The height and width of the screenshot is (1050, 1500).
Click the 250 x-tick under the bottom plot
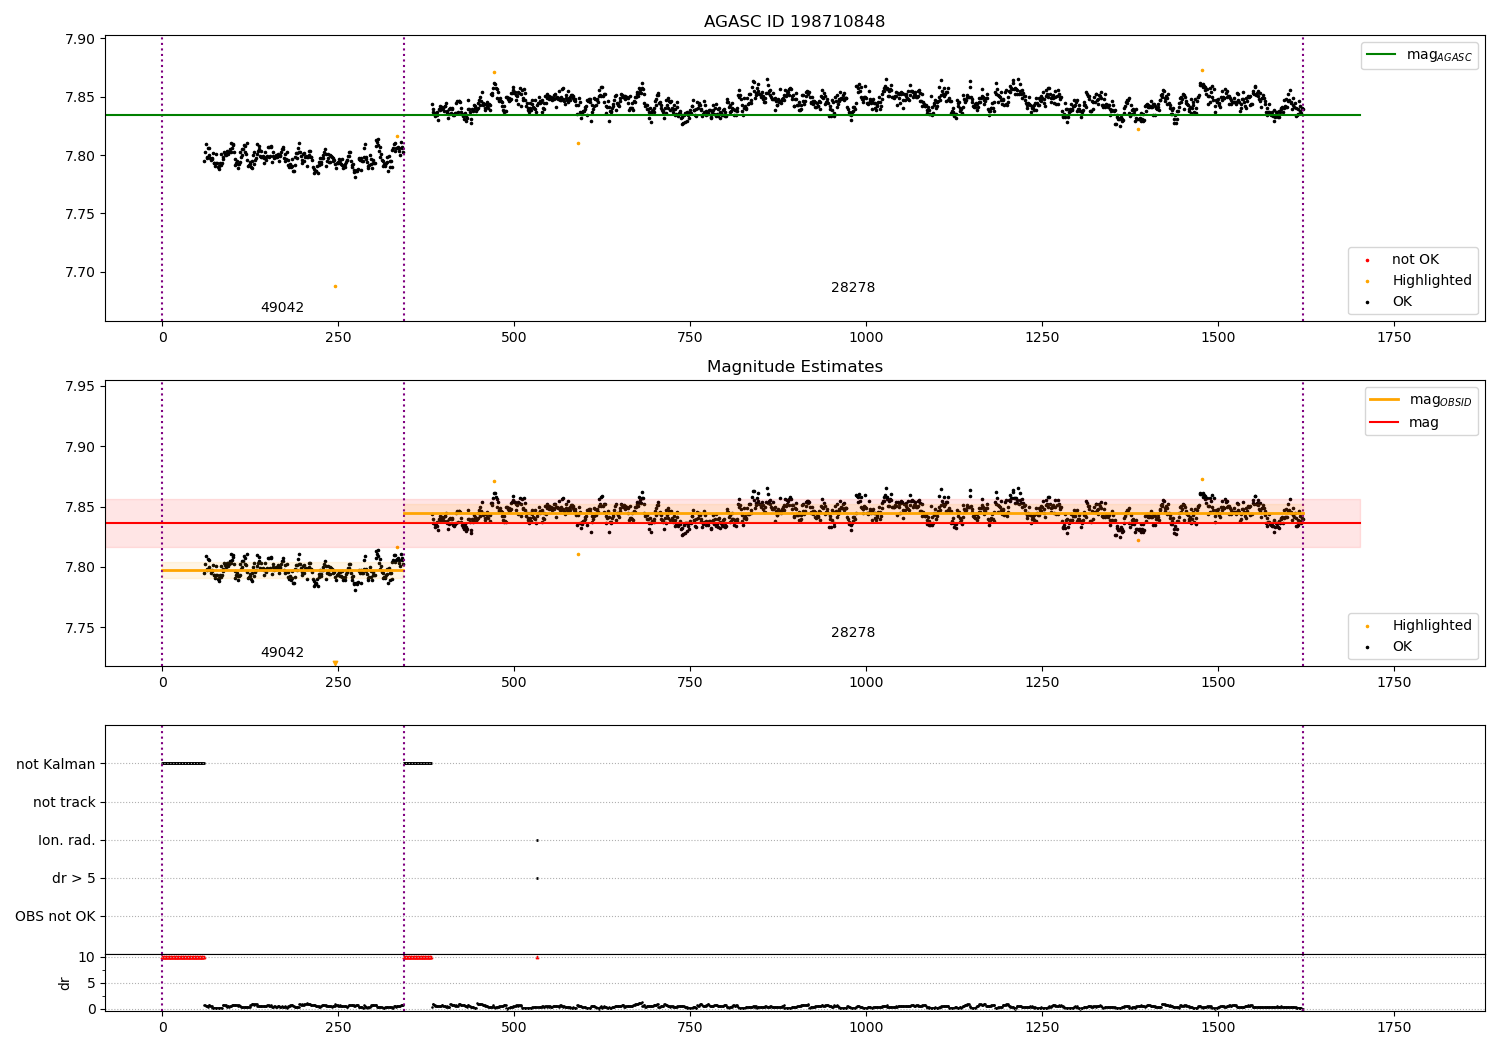coord(338,1027)
